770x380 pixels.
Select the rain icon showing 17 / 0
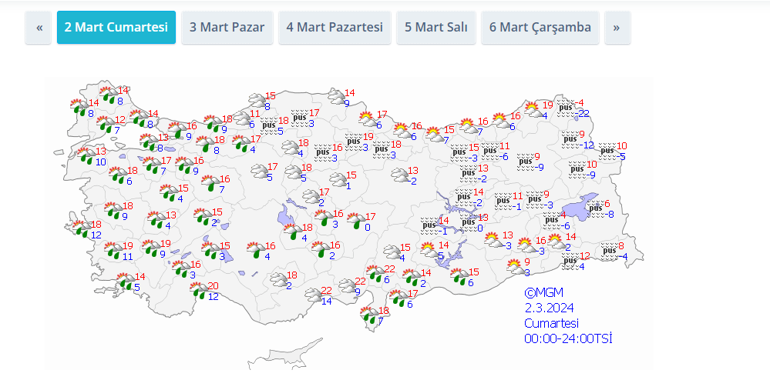click(x=356, y=221)
